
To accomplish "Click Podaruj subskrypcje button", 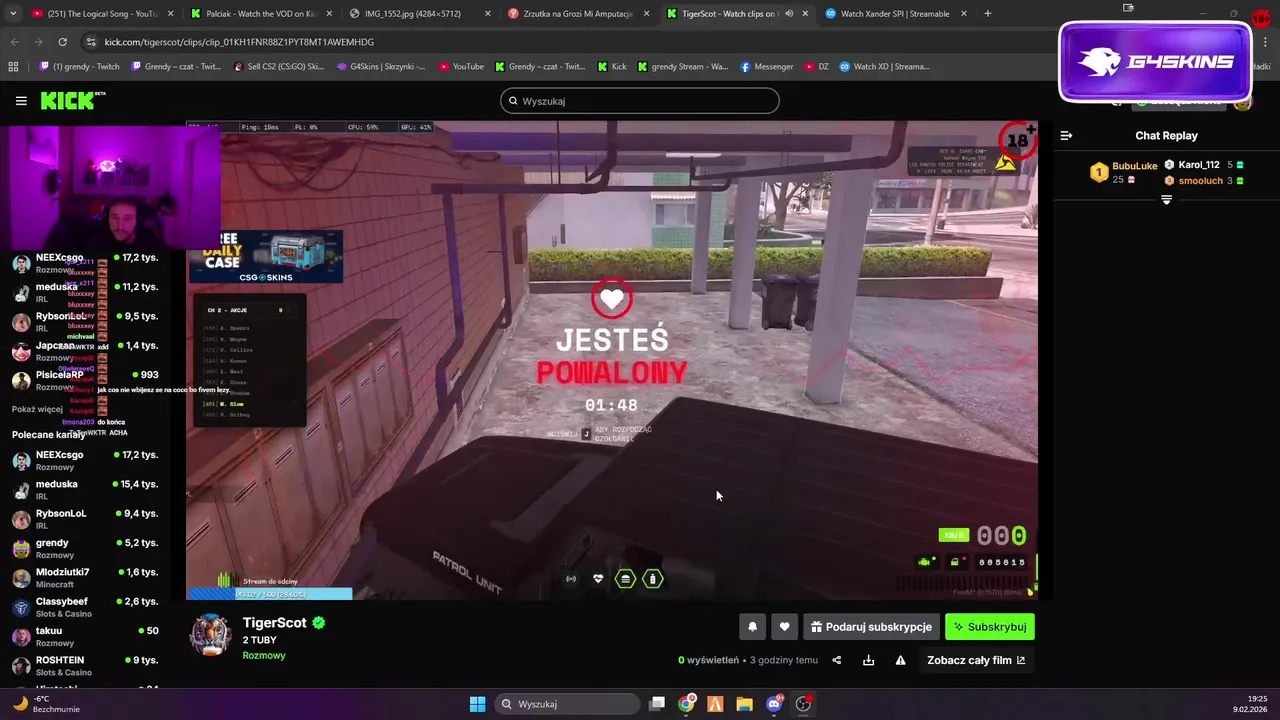I will 872,627.
